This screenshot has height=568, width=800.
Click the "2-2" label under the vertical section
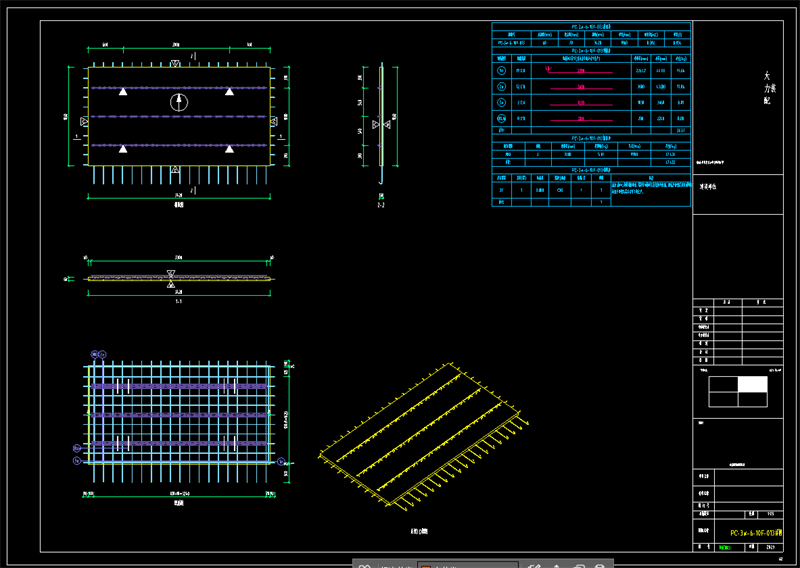tap(381, 205)
